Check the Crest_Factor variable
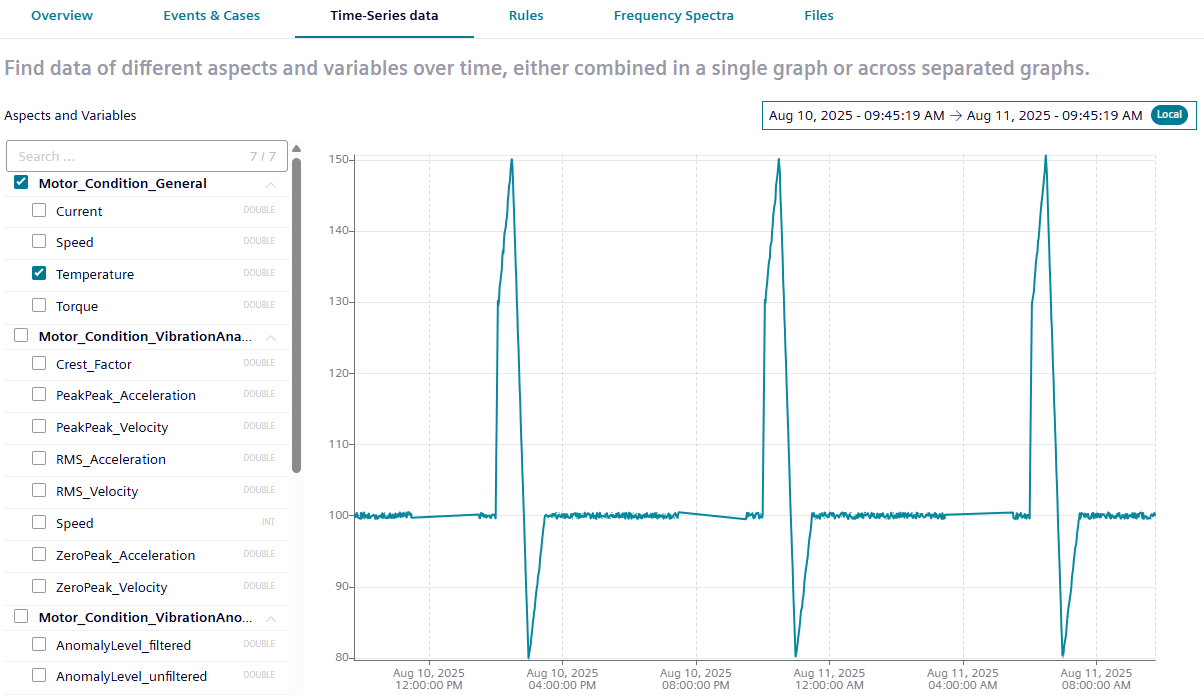Viewport: 1204px width, 695px height. click(x=39, y=364)
